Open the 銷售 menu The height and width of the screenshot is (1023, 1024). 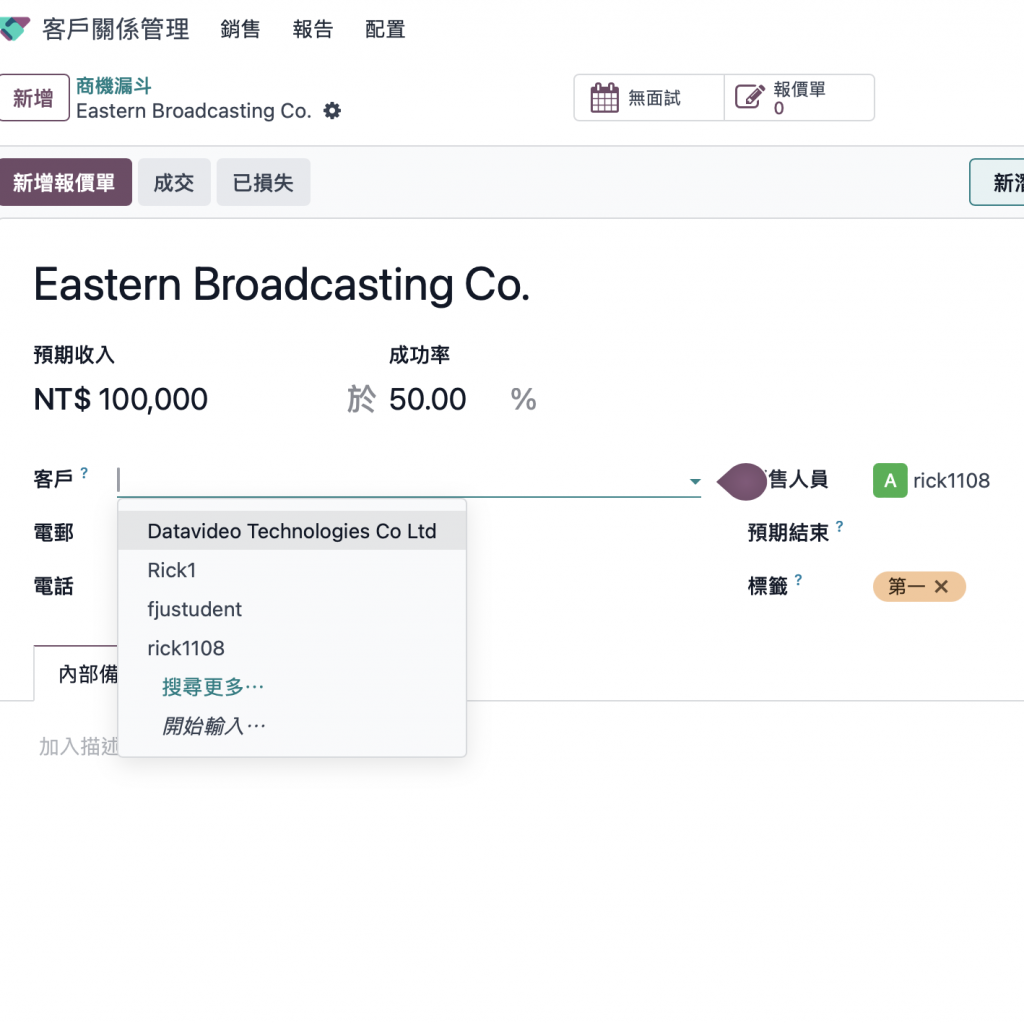tap(240, 29)
